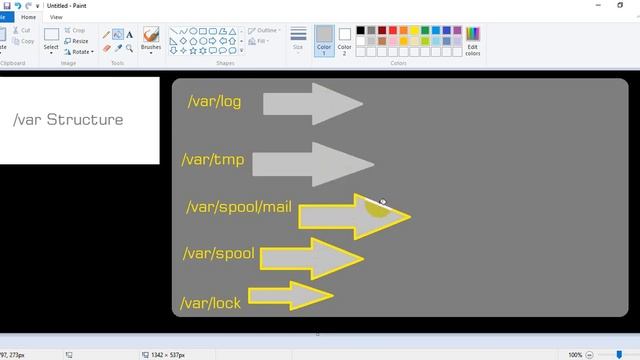Open the File menu tab
This screenshot has height=360, width=640.
6,17
